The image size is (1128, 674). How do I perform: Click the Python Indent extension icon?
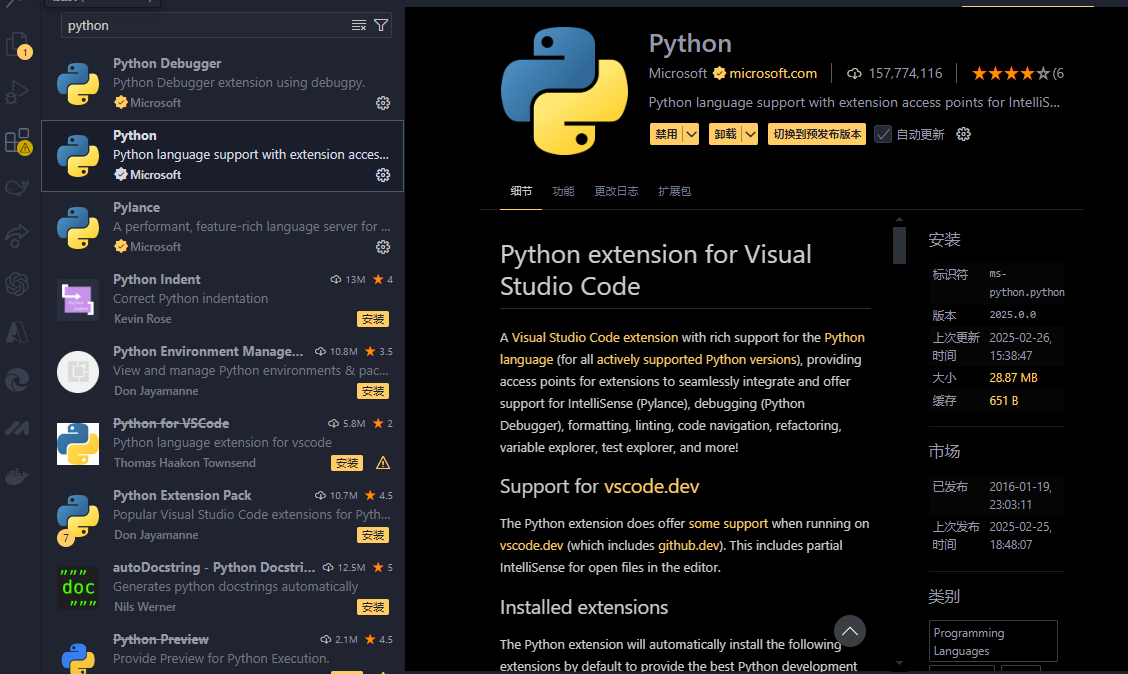point(78,299)
